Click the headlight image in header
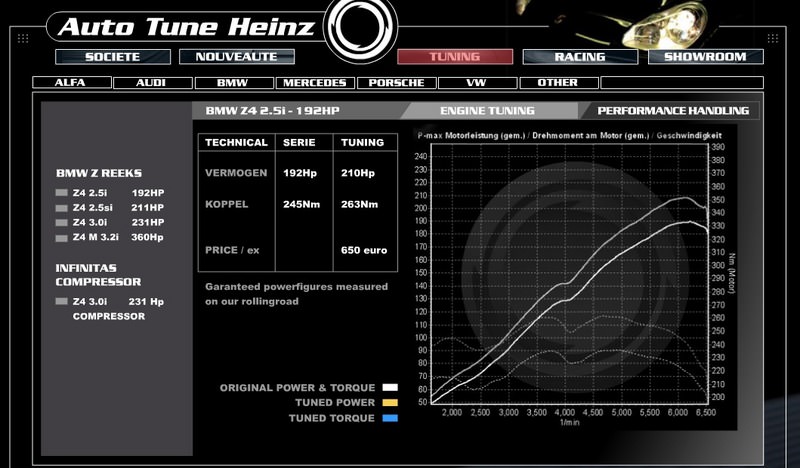 click(663, 26)
